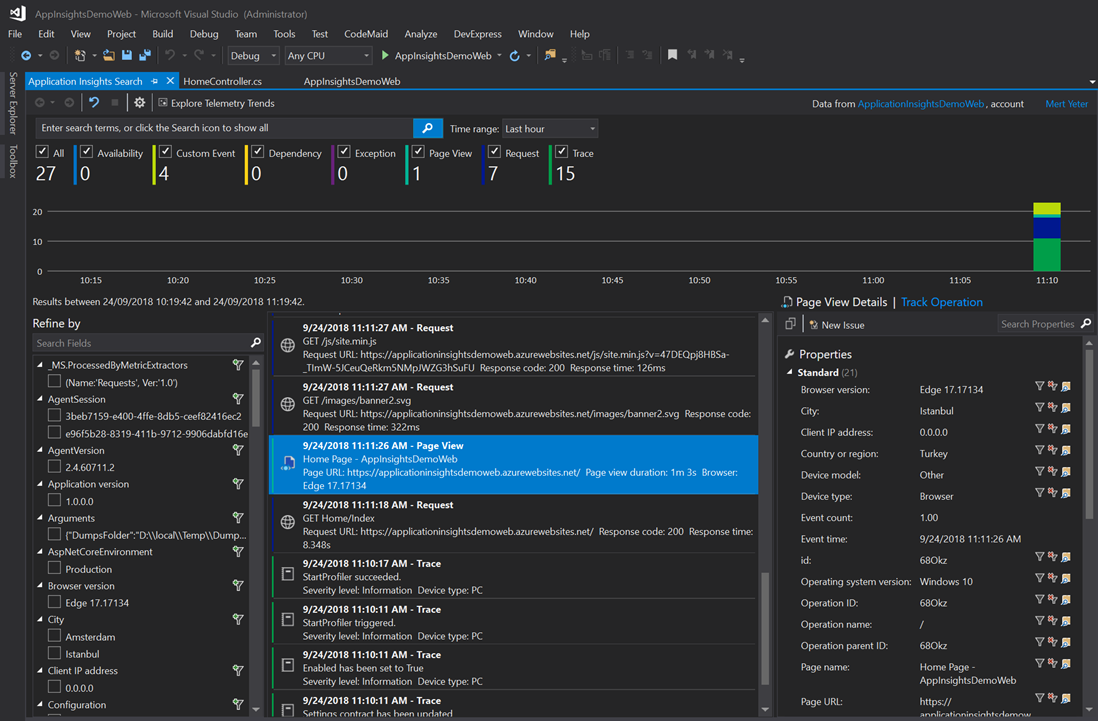
Task: Click the Open File folder toolbar icon
Action: tap(109, 55)
